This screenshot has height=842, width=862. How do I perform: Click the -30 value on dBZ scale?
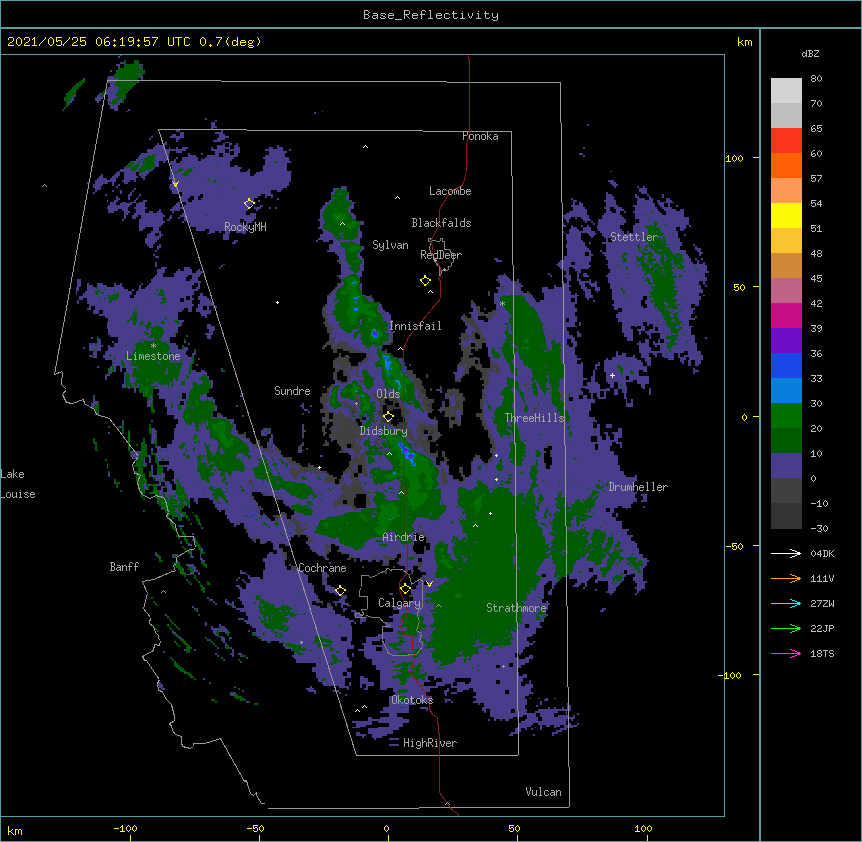tap(819, 529)
